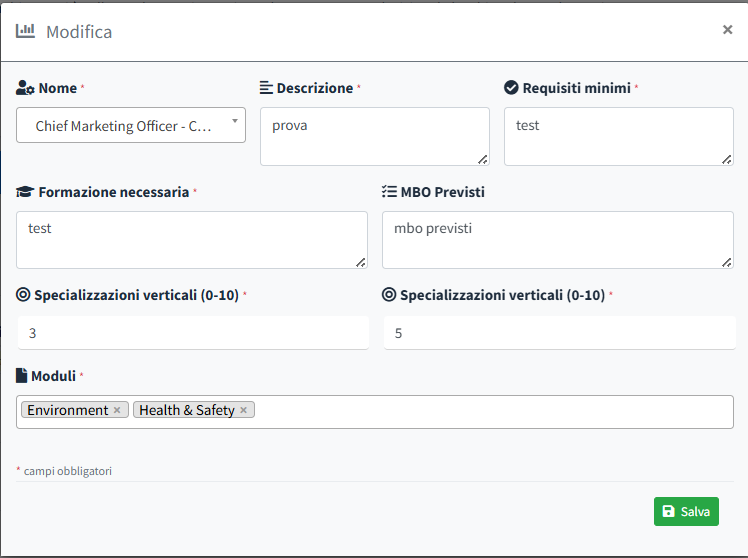Remove the Environment tag from Moduli
Image resolution: width=748 pixels, height=558 pixels.
117,410
